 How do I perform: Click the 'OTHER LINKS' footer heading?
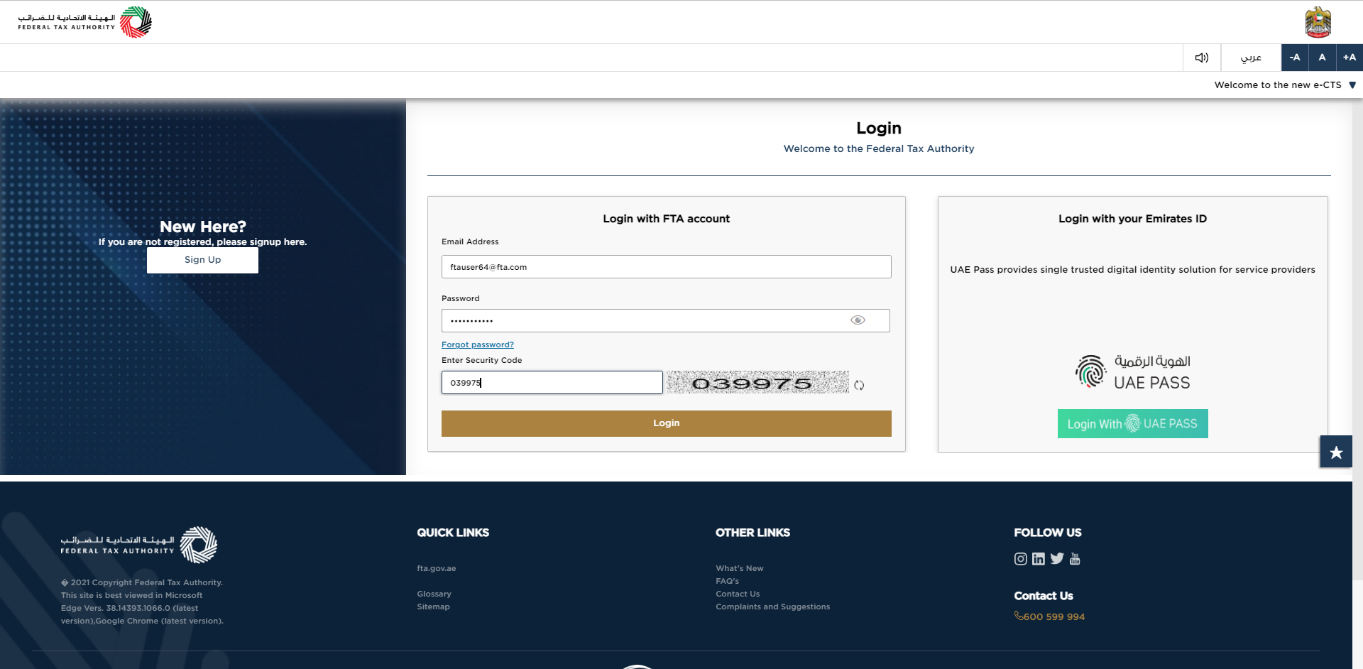point(753,533)
